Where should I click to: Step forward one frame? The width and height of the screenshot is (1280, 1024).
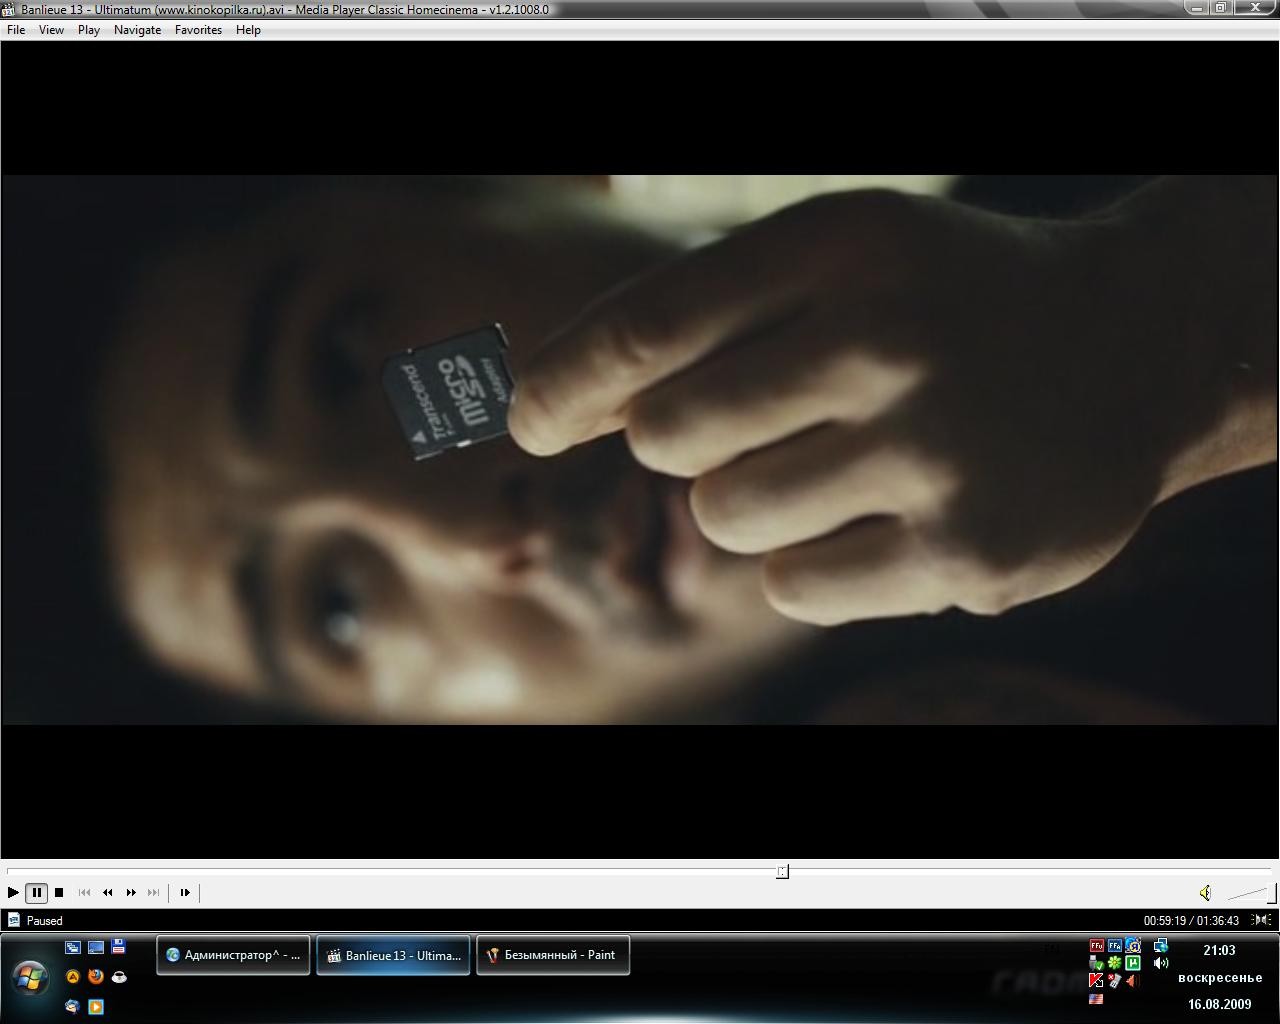click(184, 892)
